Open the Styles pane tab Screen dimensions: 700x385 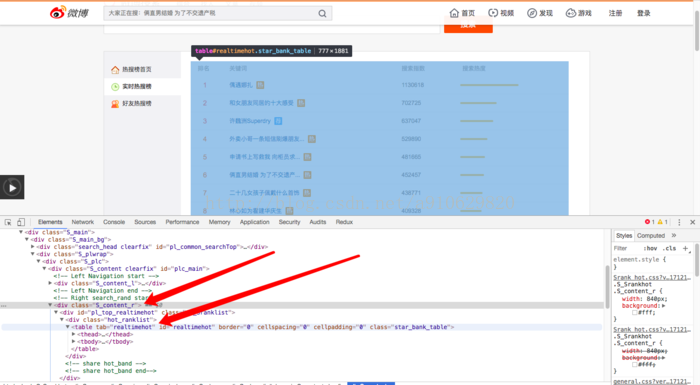[x=624, y=235]
